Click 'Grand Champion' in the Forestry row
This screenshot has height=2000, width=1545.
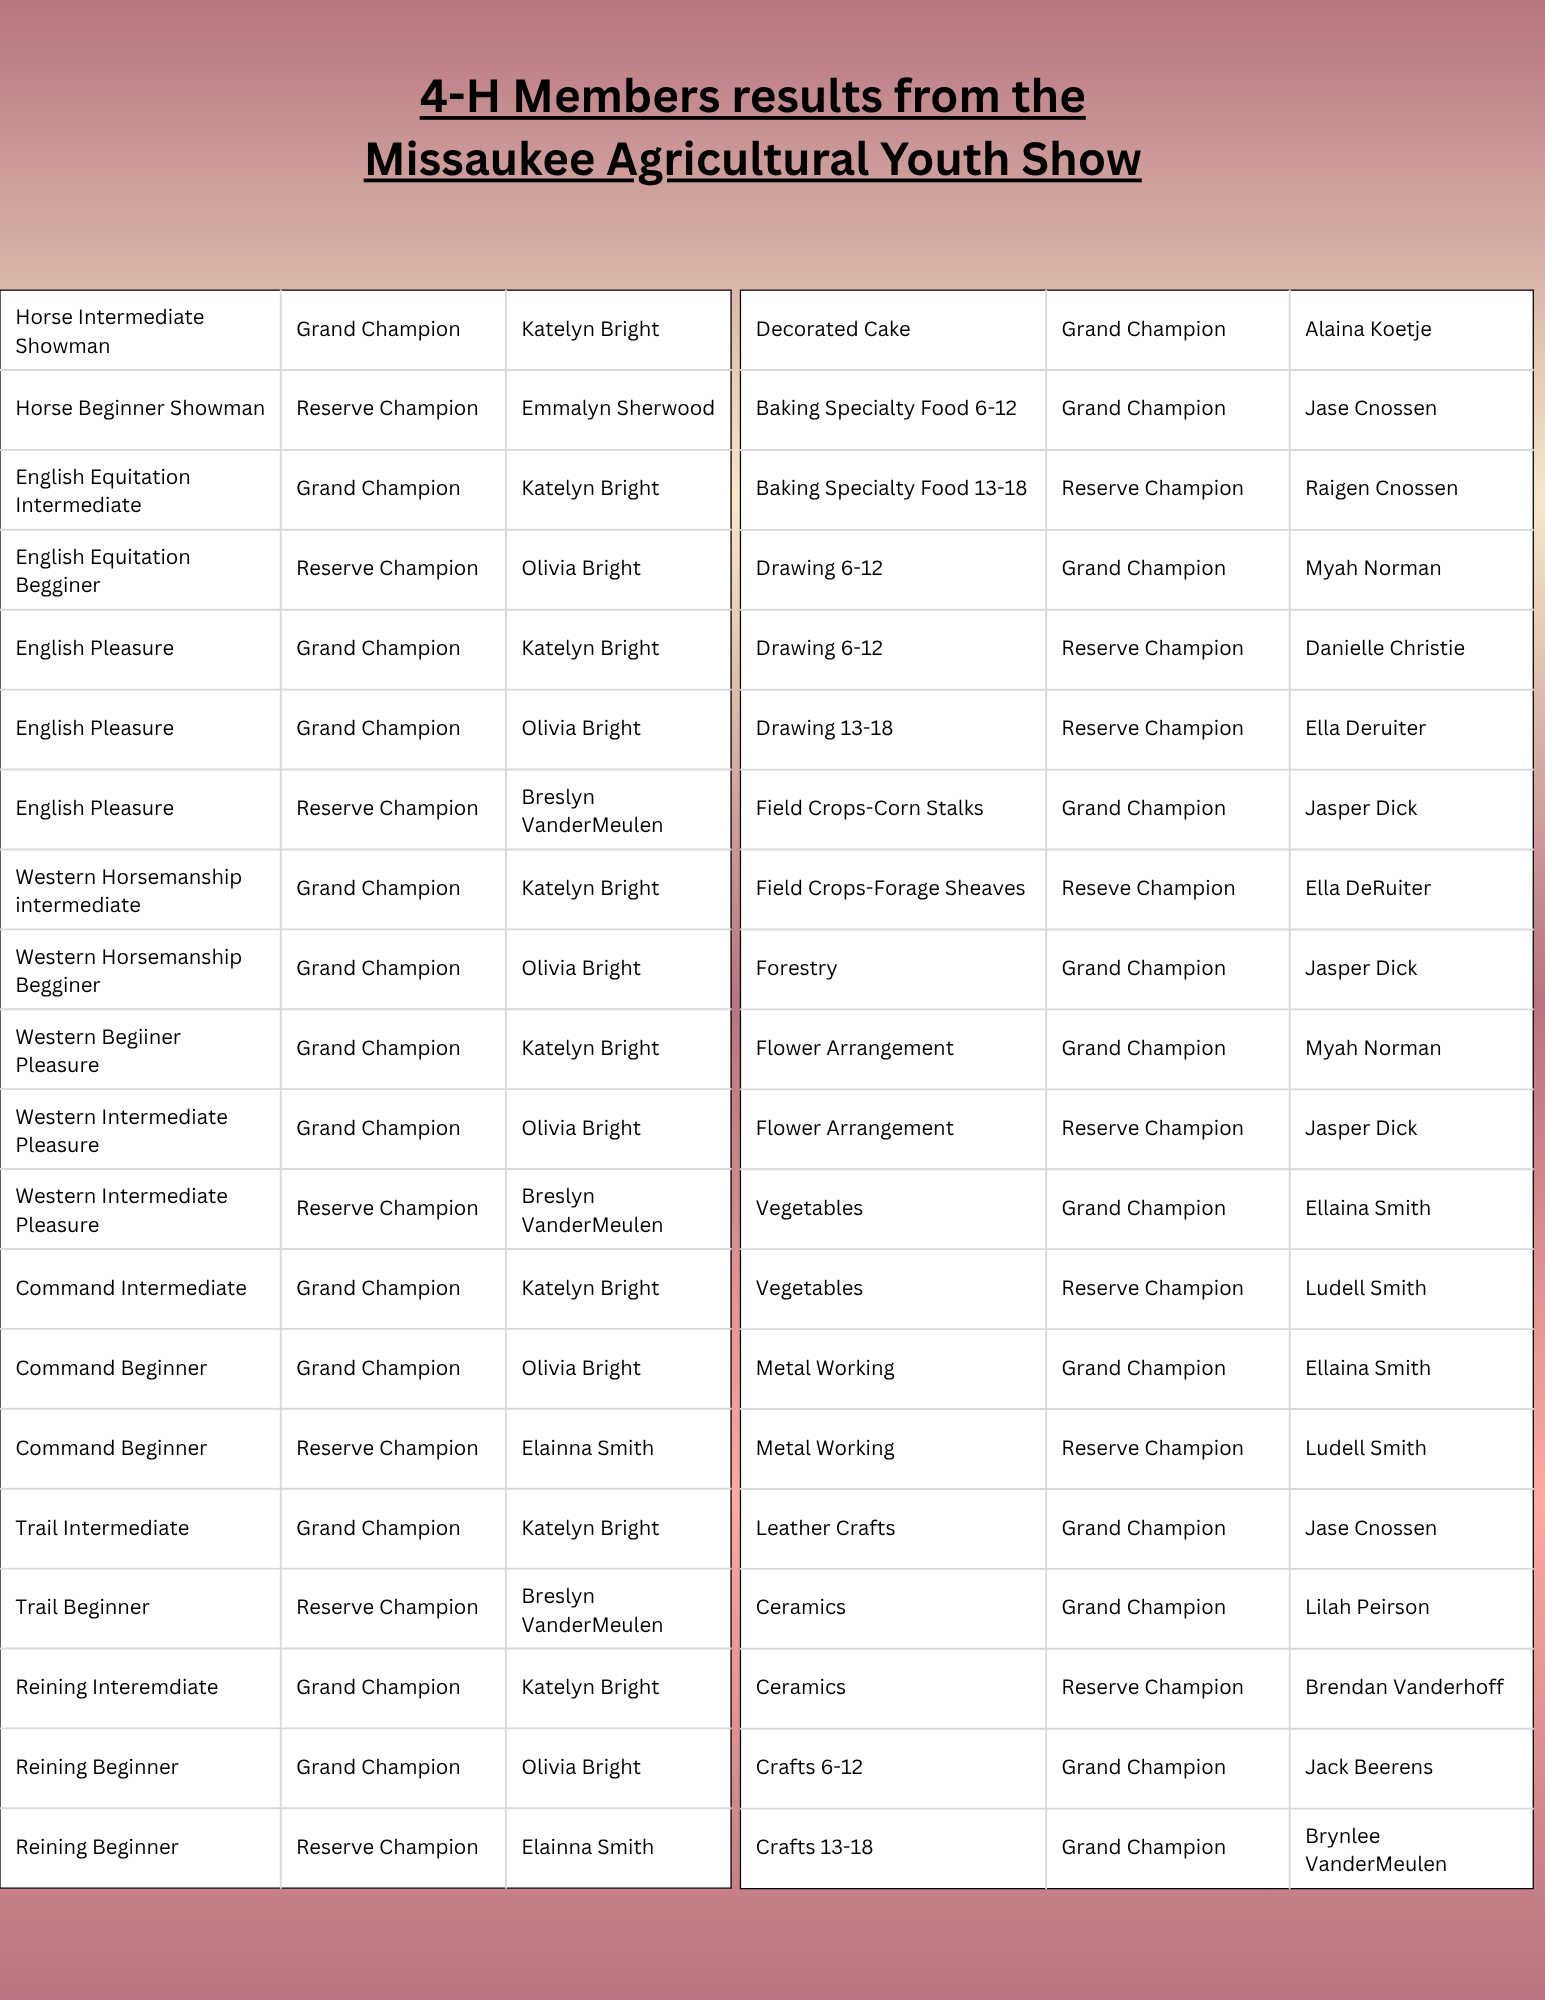(1143, 969)
